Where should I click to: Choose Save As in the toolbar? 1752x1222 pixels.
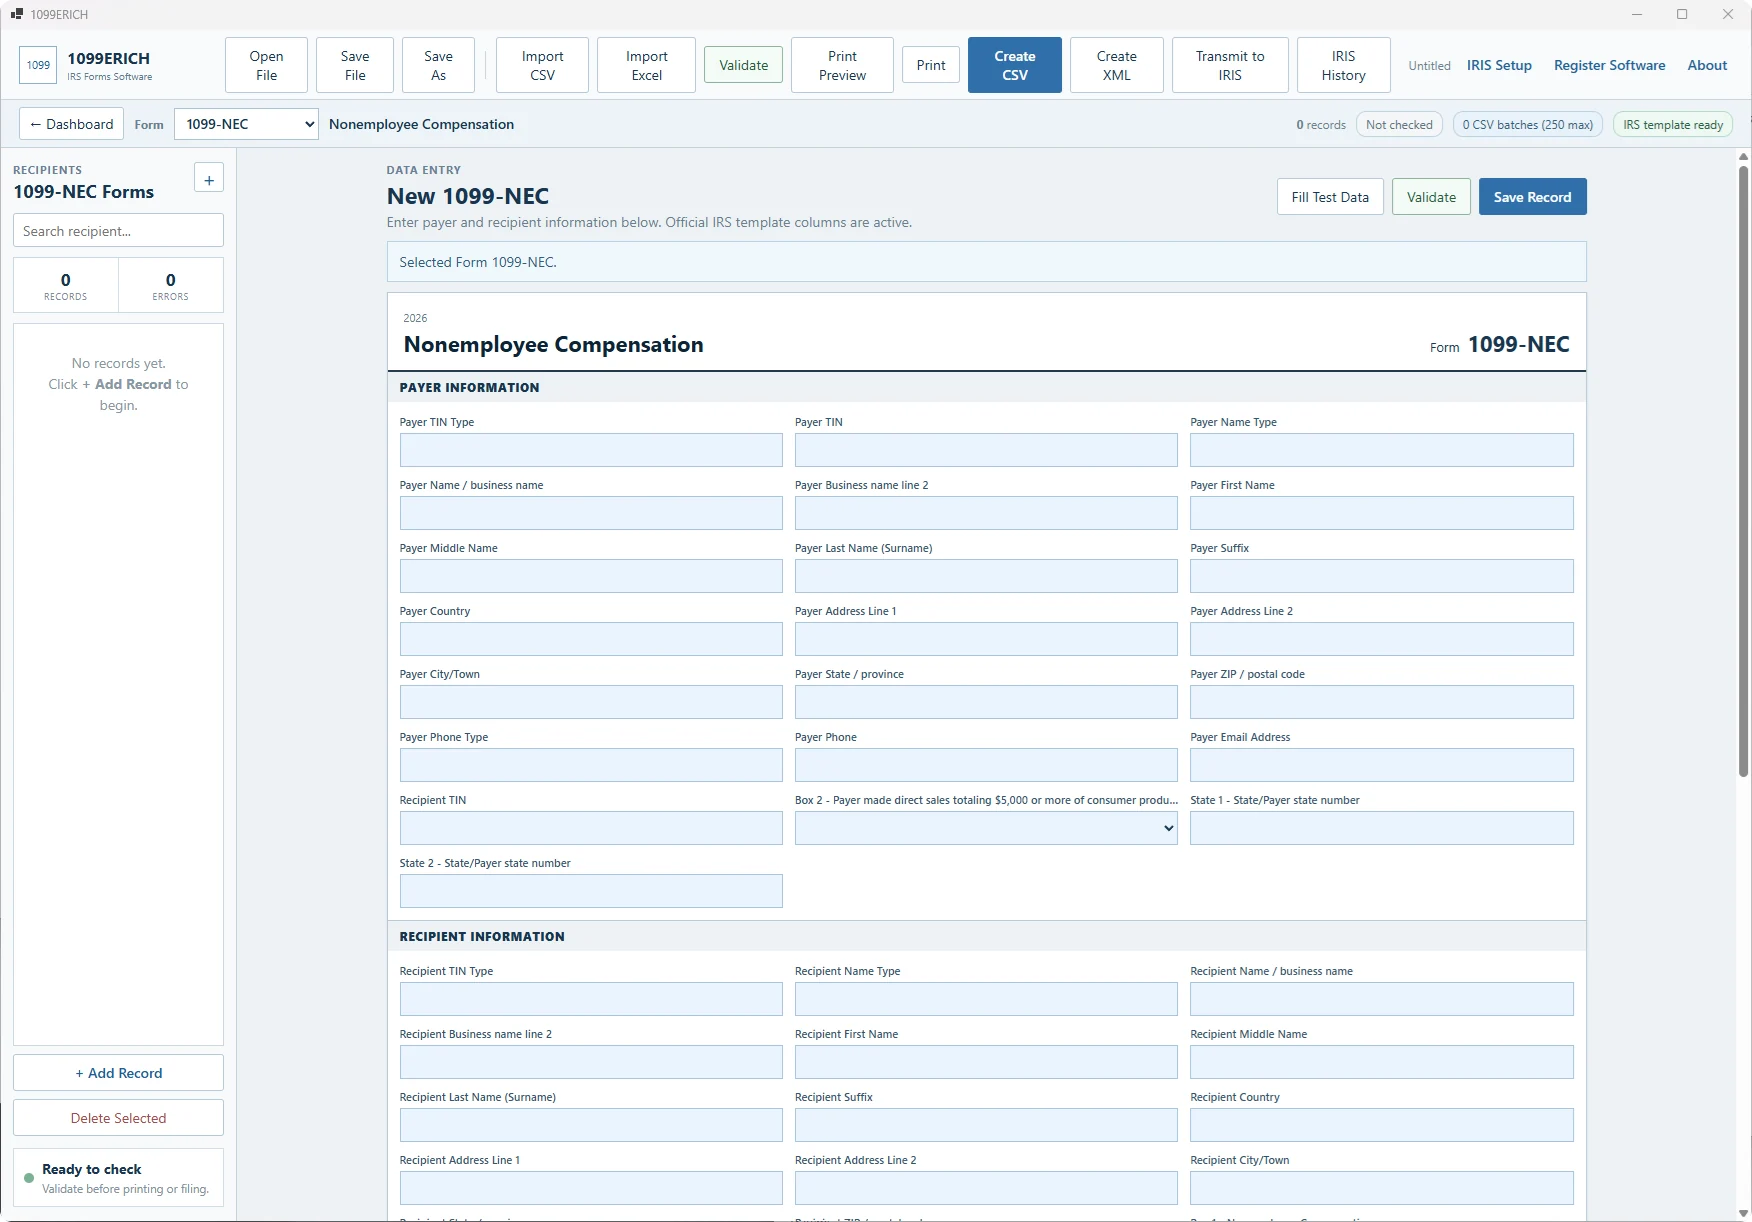tap(438, 65)
